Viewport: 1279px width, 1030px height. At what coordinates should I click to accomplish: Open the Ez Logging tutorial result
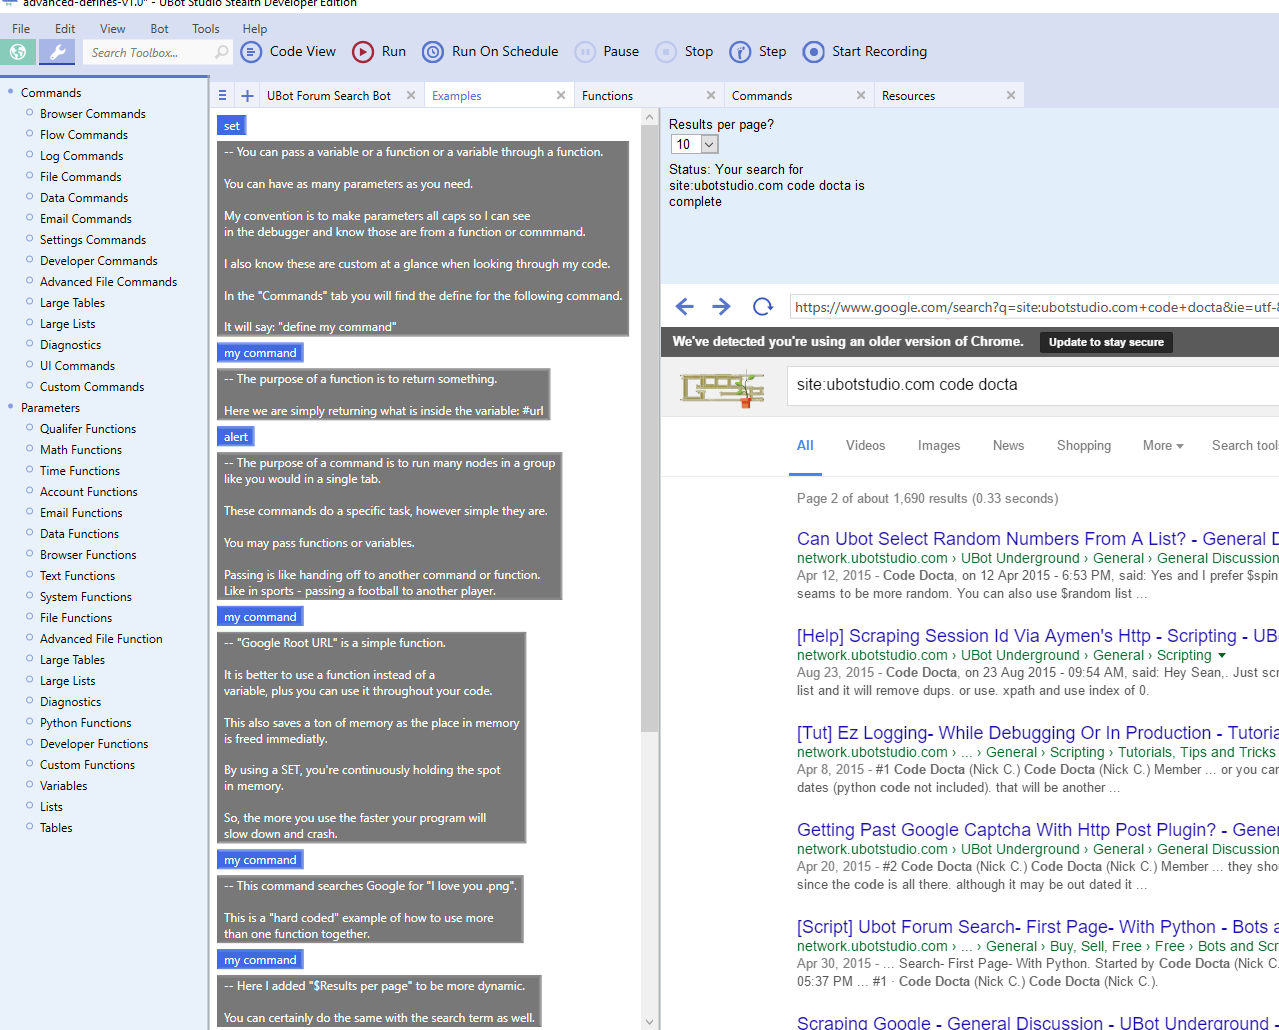tap(1038, 733)
